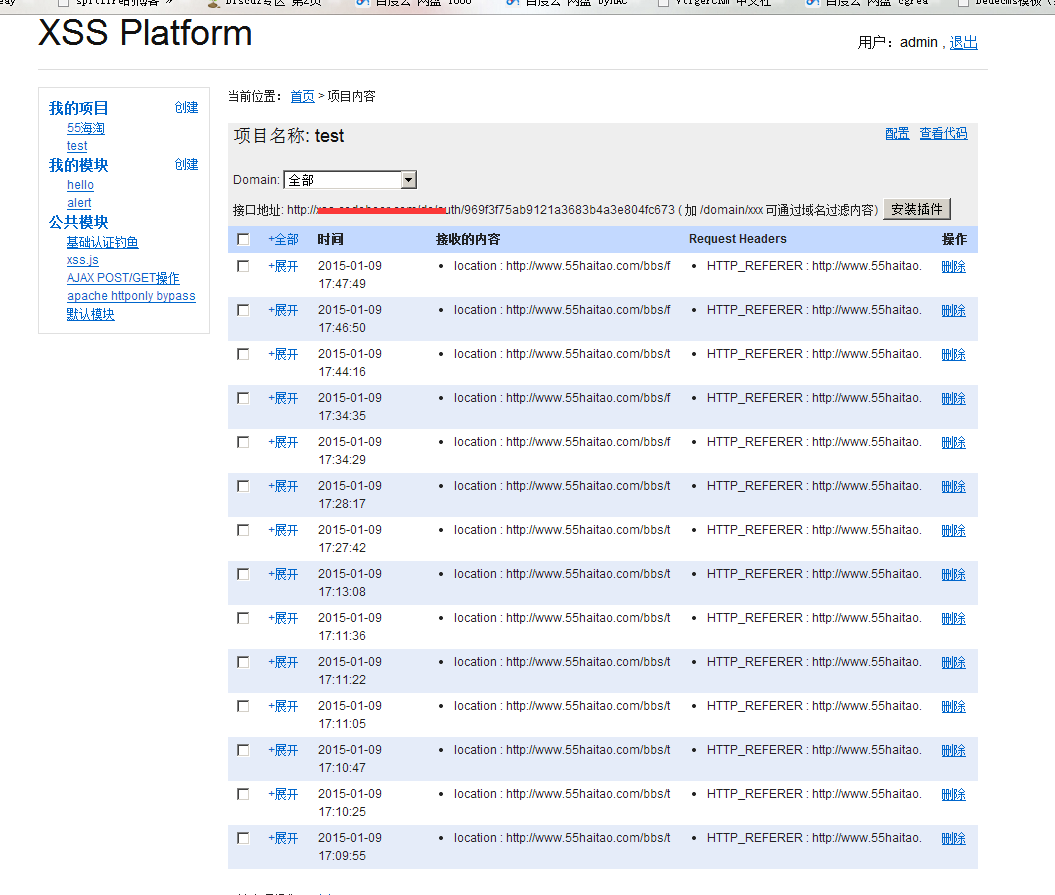Viewport: 1055px width, 895px height.
Task: Expand the 17:10:25 record details
Action: pos(283,794)
